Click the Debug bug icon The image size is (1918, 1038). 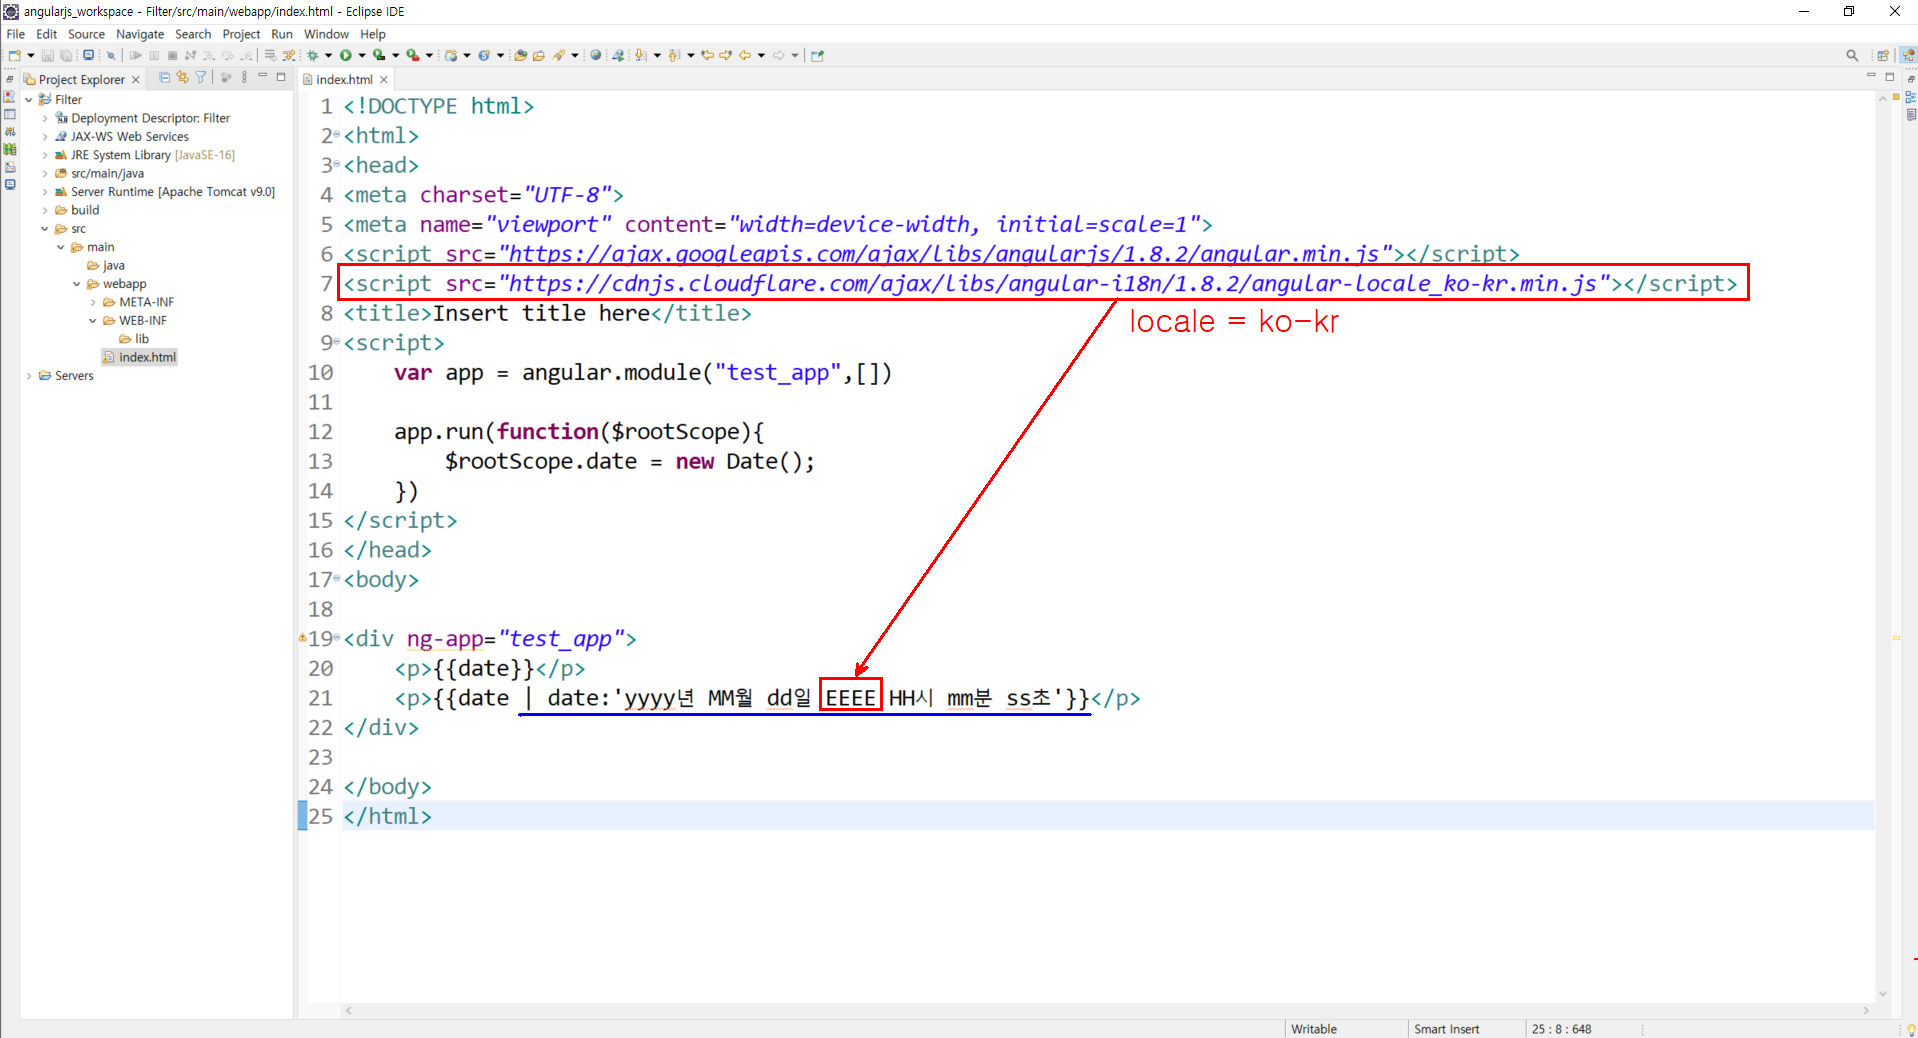(313, 56)
